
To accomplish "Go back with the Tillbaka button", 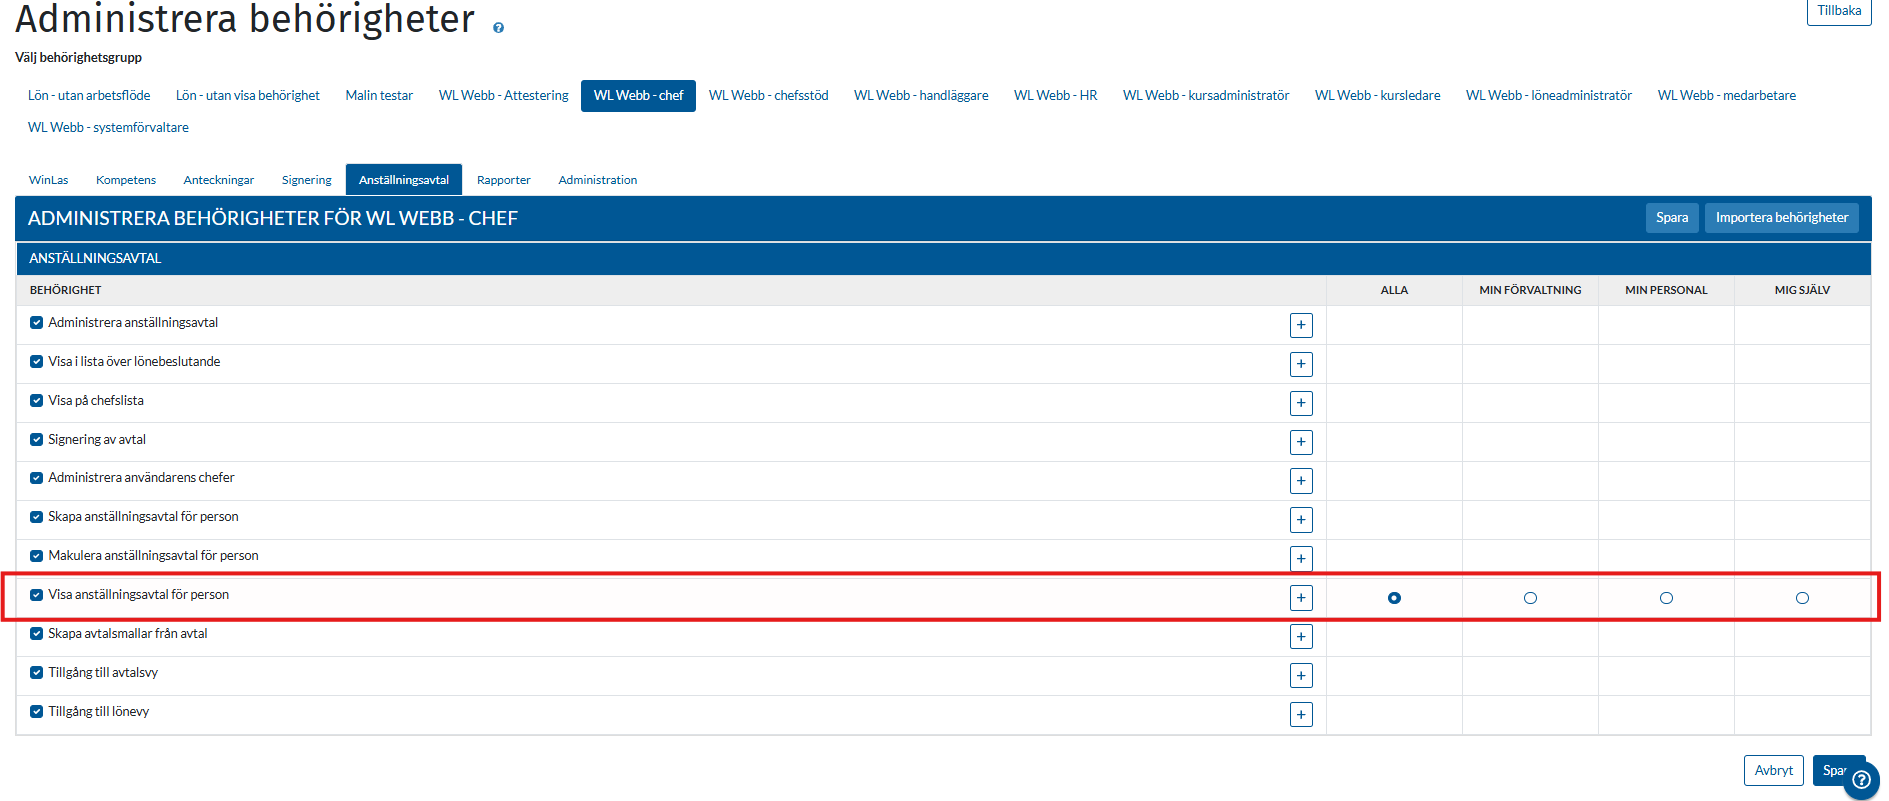I will pyautogui.click(x=1838, y=11).
